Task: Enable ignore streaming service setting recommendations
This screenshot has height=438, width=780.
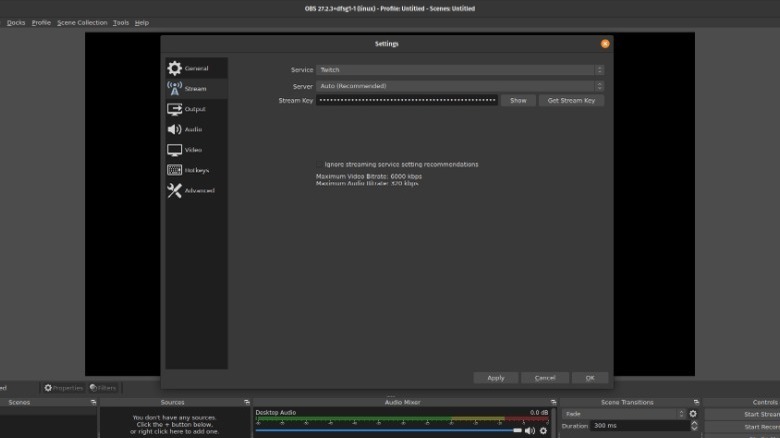Action: (320, 164)
